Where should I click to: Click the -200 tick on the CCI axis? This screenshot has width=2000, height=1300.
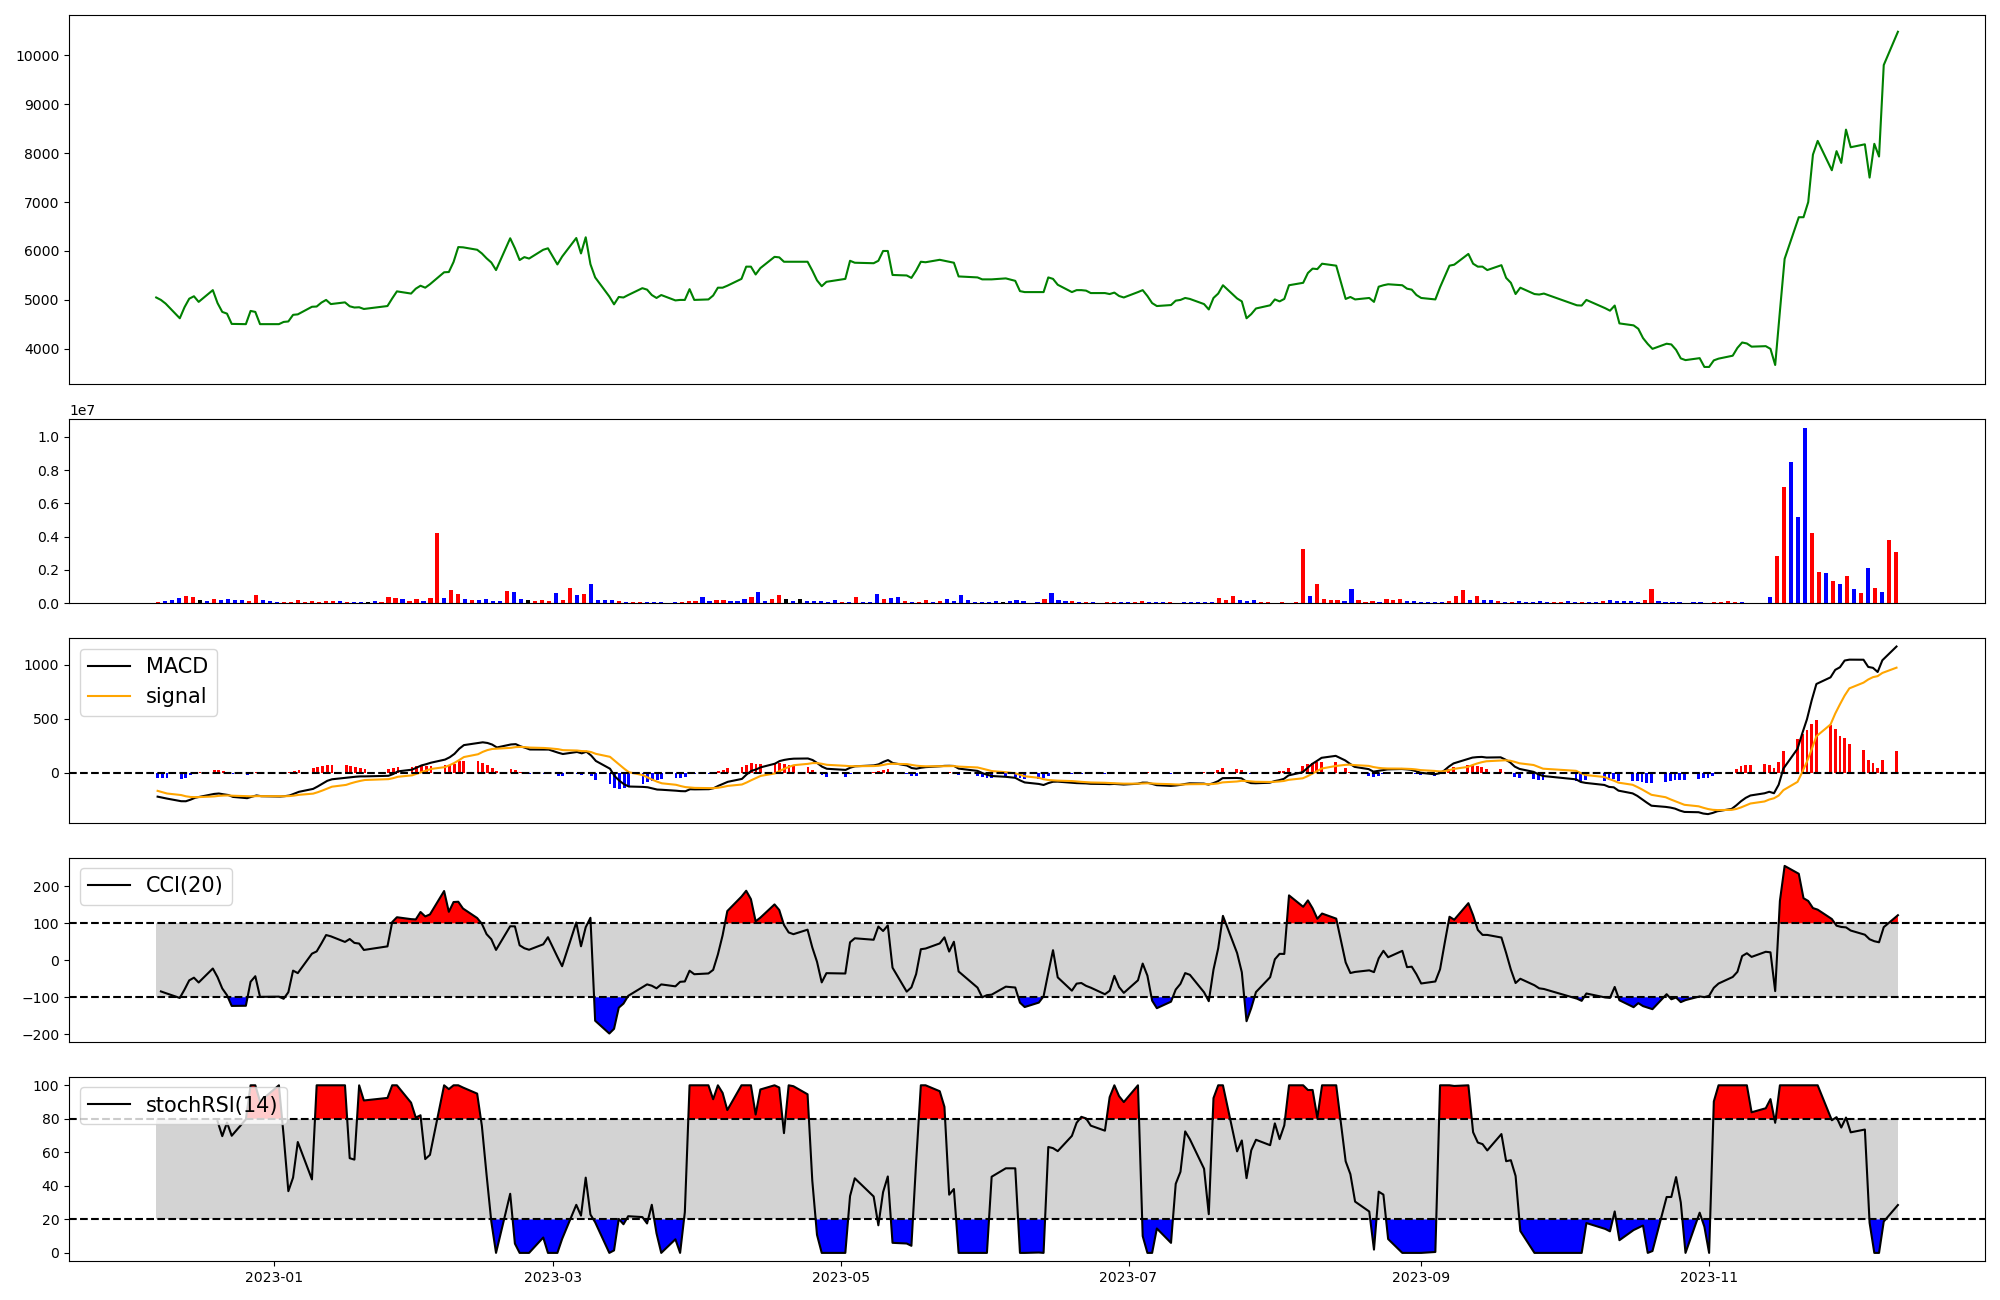tap(42, 1035)
